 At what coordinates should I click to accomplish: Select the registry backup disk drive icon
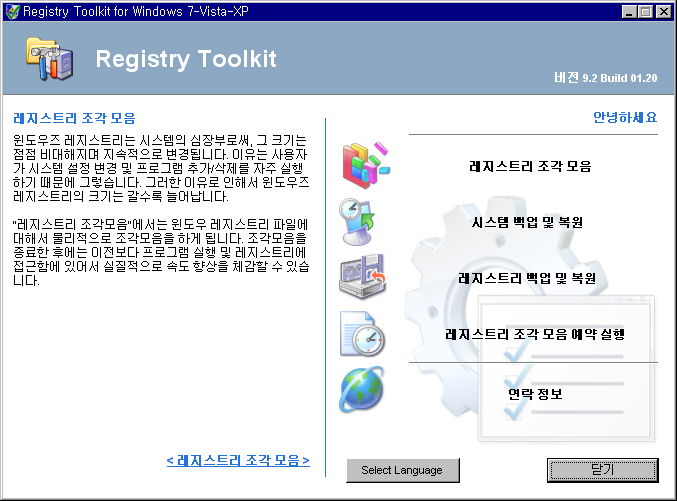pos(362,277)
